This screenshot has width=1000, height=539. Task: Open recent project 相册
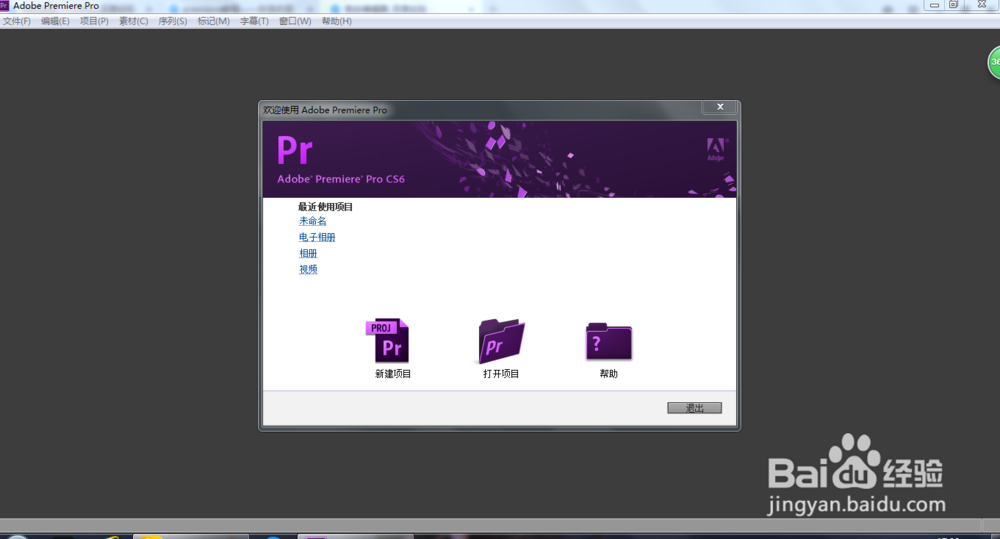click(x=308, y=253)
